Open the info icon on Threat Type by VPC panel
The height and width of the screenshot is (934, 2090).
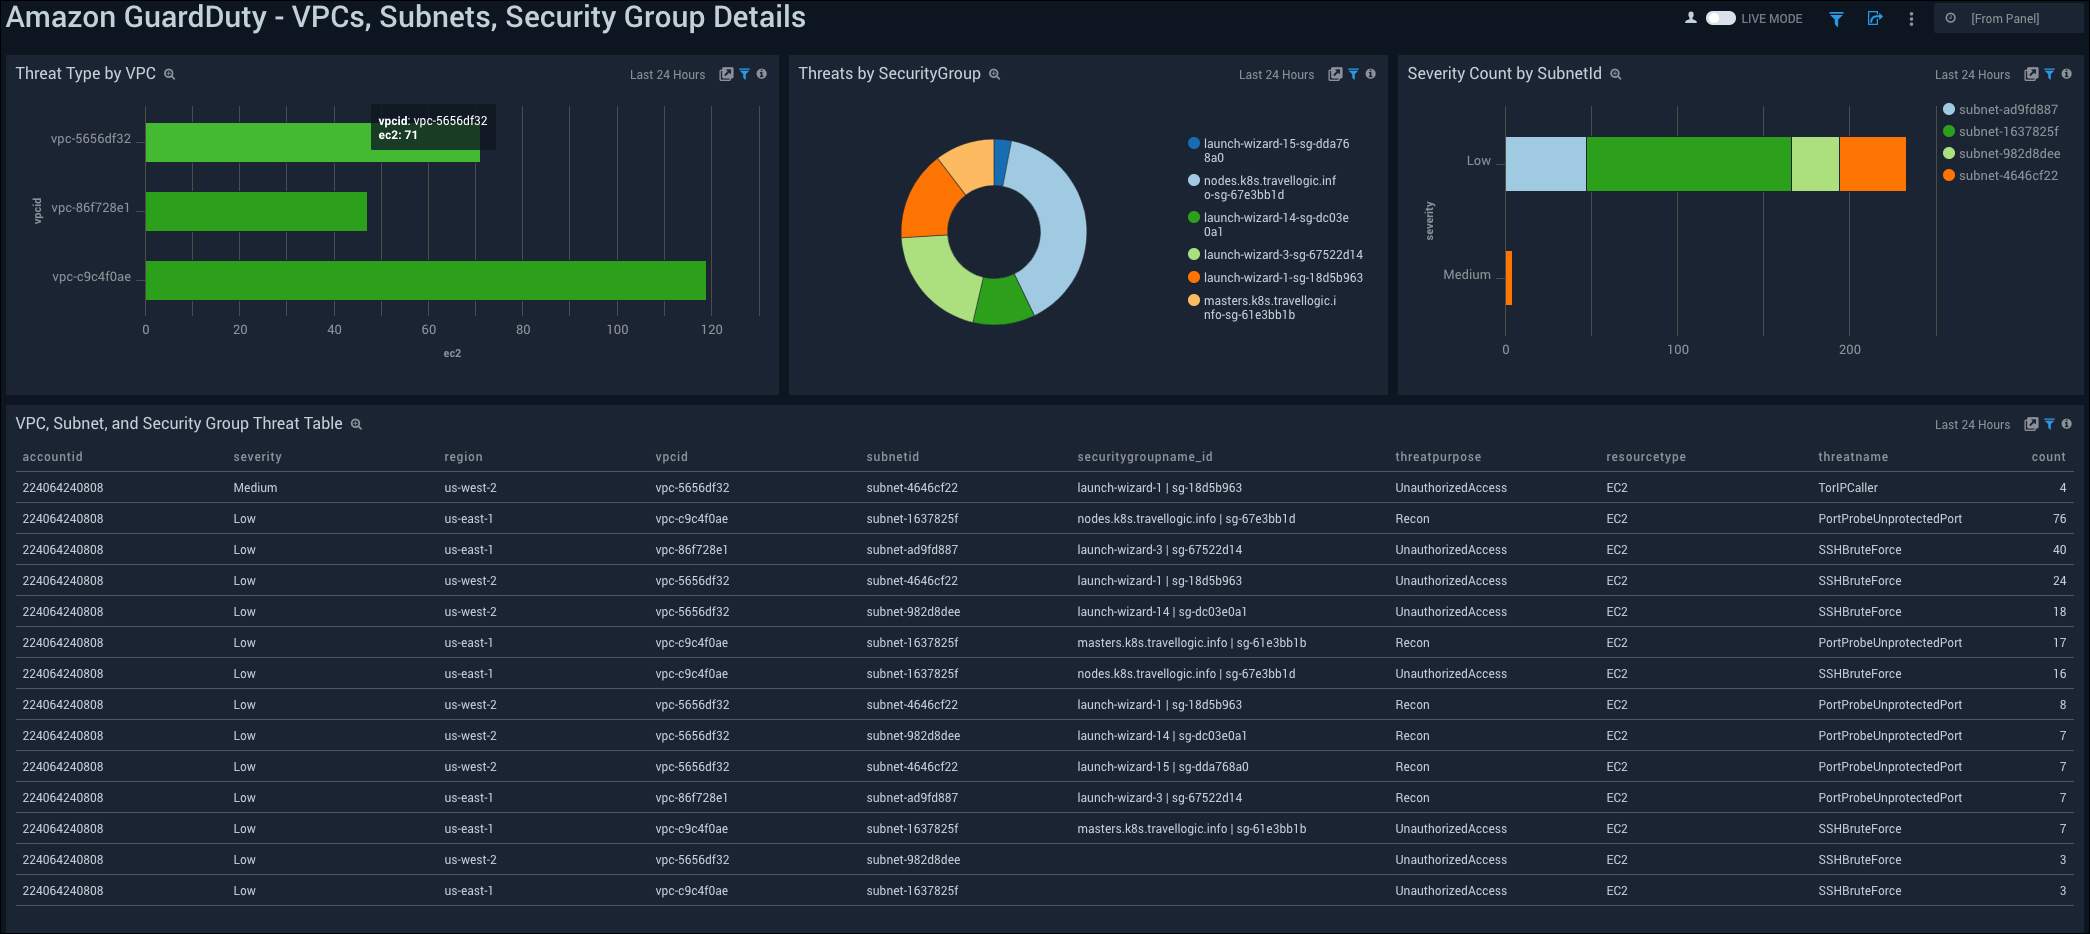761,74
